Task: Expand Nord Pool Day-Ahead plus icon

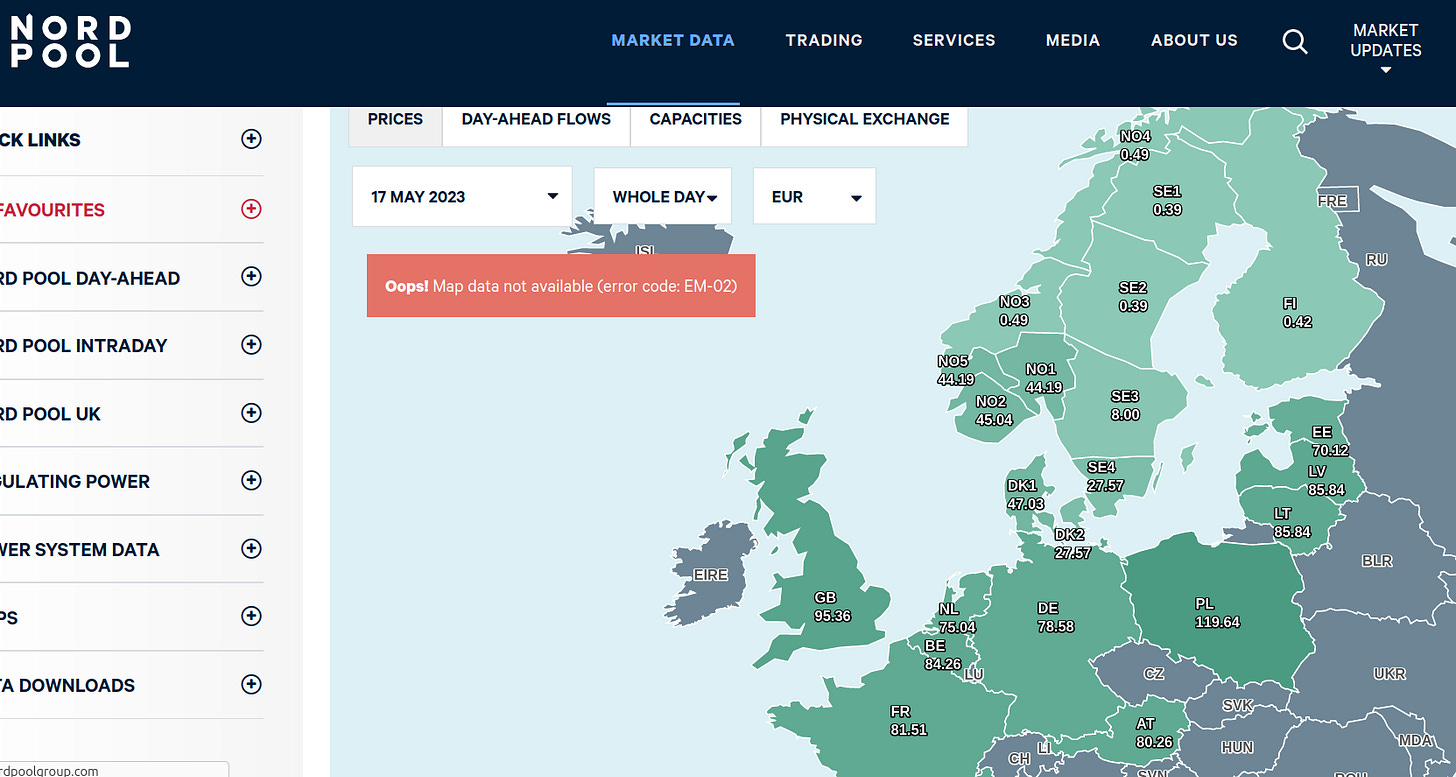Action: (x=251, y=277)
